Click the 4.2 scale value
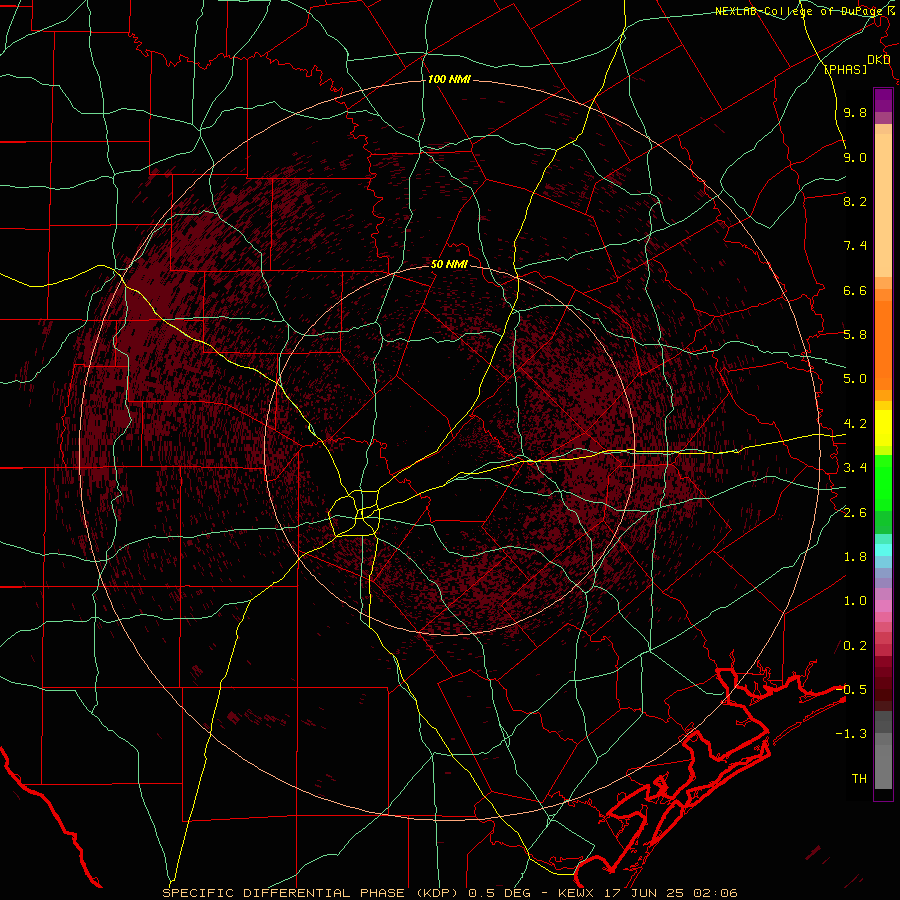Screen dimensions: 900x900 pos(855,424)
